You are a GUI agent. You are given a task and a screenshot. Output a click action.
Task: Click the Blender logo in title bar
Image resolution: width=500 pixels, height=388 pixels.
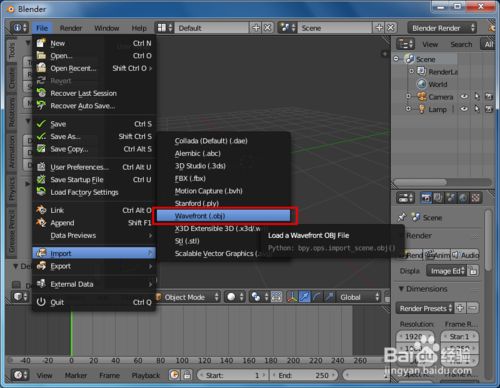coord(10,9)
